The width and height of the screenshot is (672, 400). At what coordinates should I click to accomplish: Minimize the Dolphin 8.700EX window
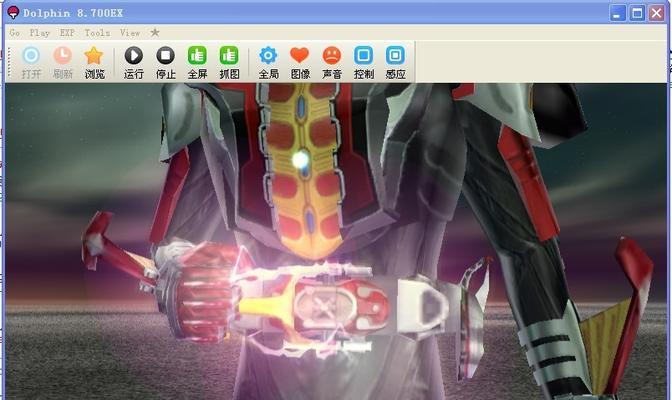click(617, 13)
